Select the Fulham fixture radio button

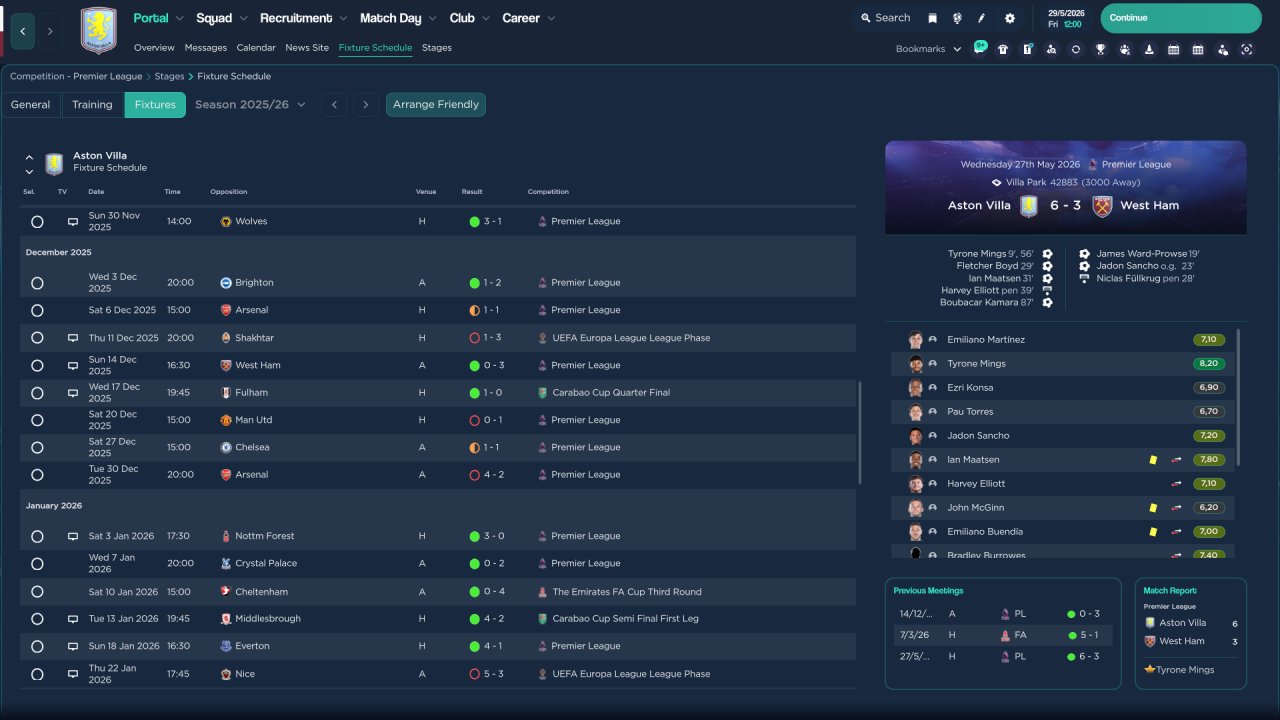37,393
